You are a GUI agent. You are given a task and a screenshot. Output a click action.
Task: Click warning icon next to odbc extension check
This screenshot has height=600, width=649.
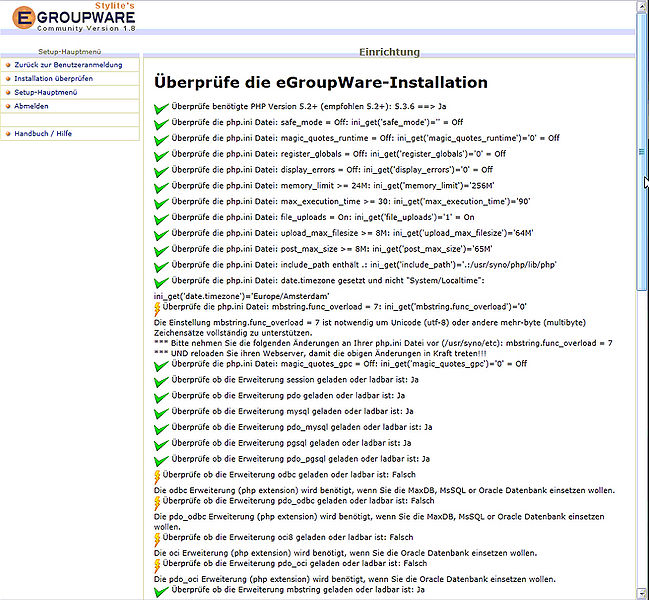tap(157, 476)
